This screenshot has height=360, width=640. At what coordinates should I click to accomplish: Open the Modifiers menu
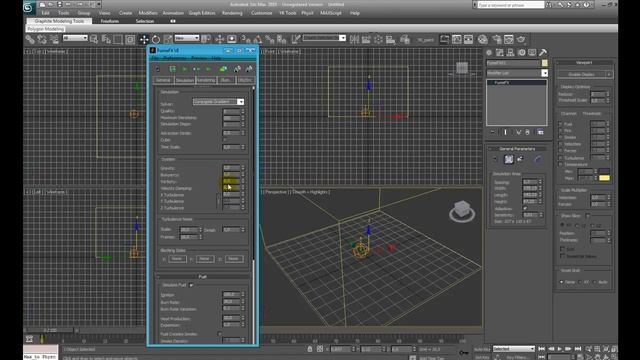click(148, 13)
